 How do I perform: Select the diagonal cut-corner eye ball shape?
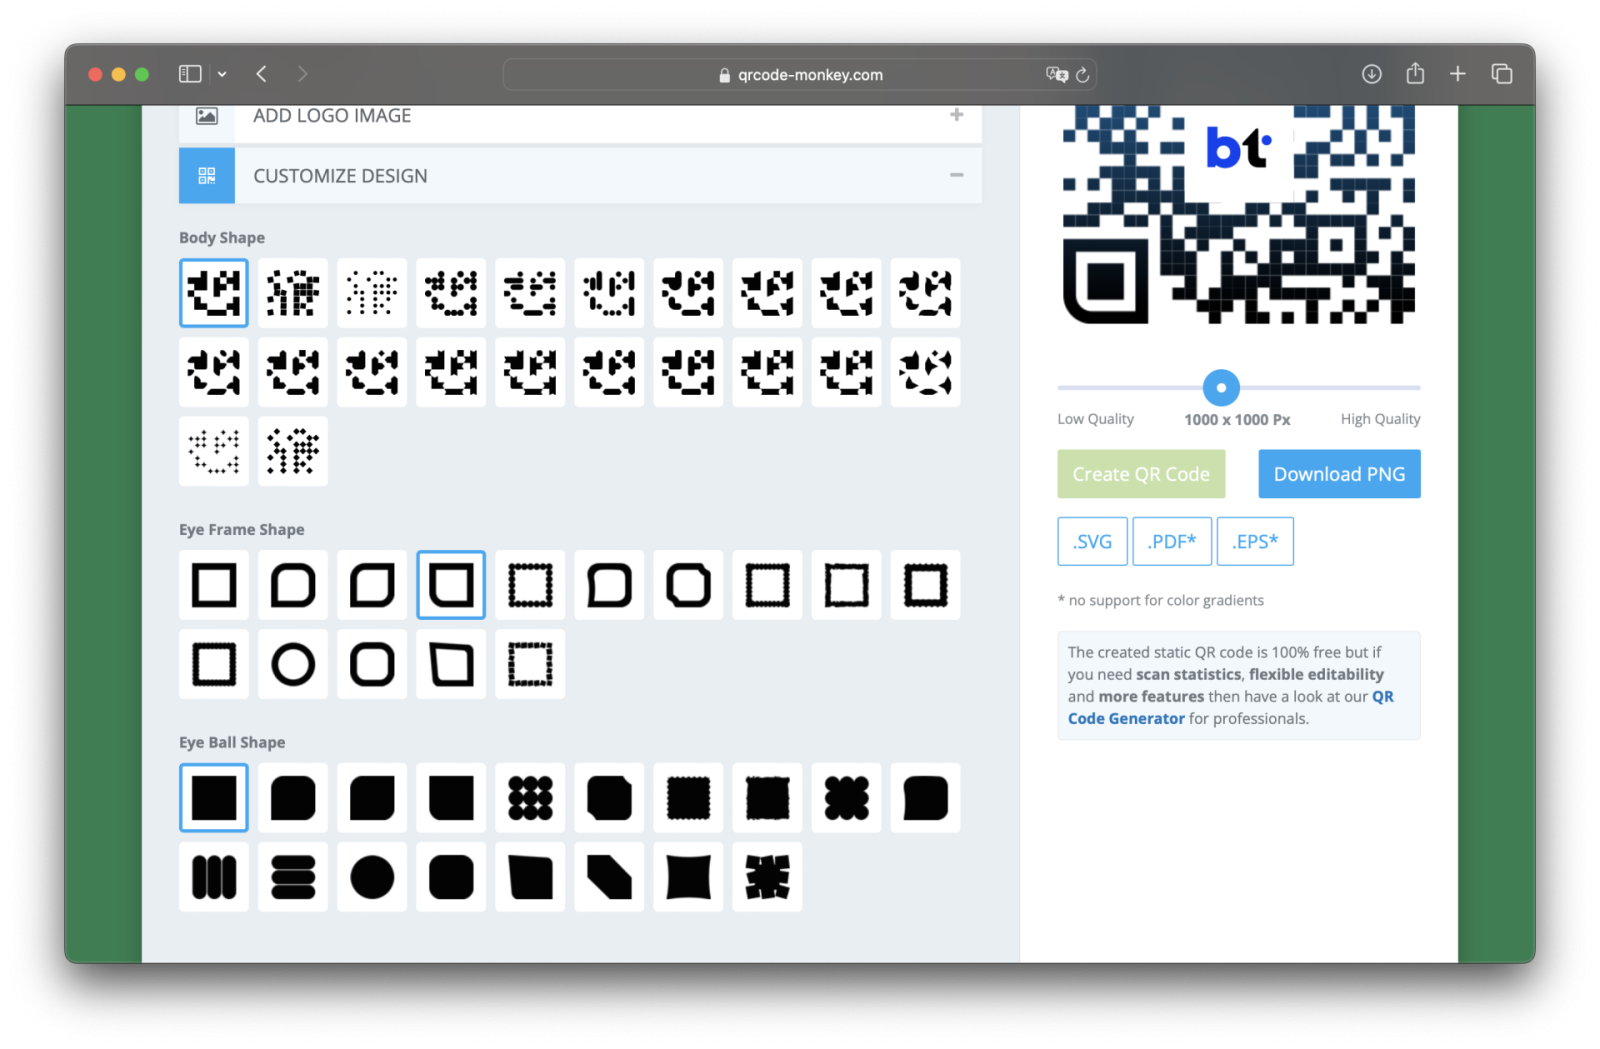pos(609,877)
